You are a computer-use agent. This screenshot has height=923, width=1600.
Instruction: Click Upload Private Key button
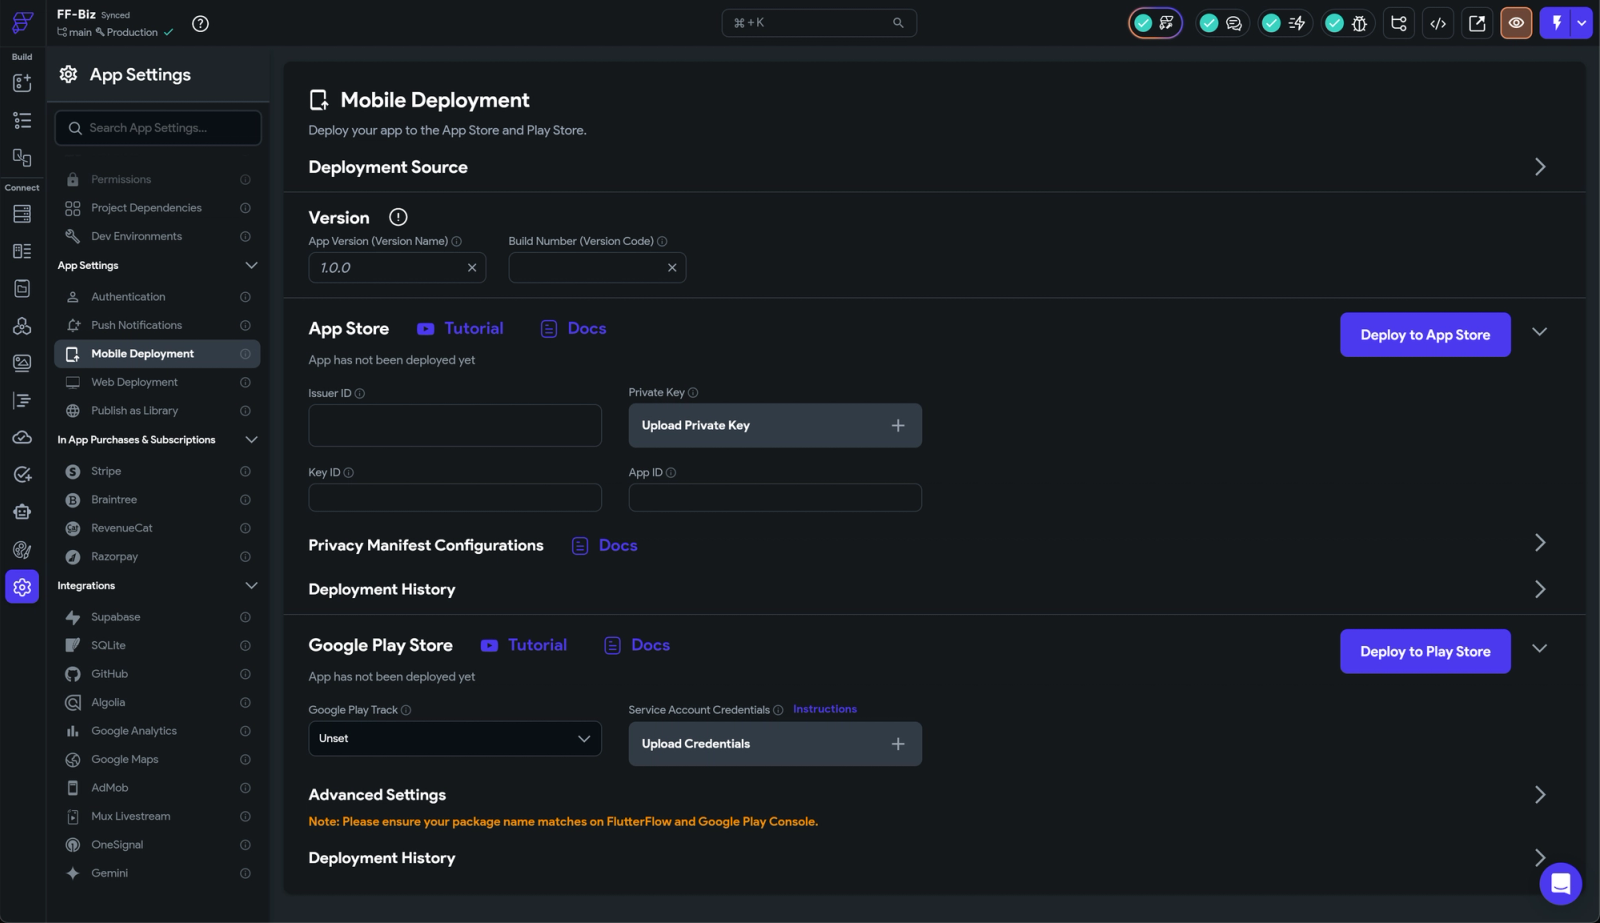point(775,425)
